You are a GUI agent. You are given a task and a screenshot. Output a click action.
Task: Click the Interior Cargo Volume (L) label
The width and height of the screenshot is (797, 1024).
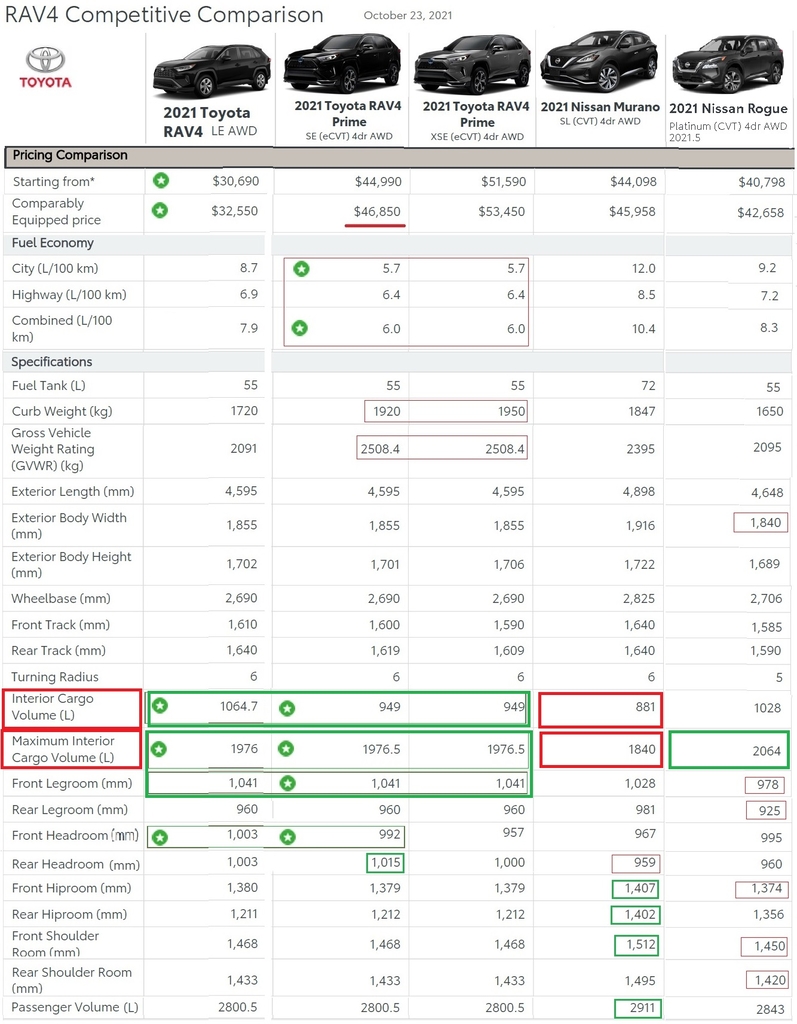click(52, 707)
